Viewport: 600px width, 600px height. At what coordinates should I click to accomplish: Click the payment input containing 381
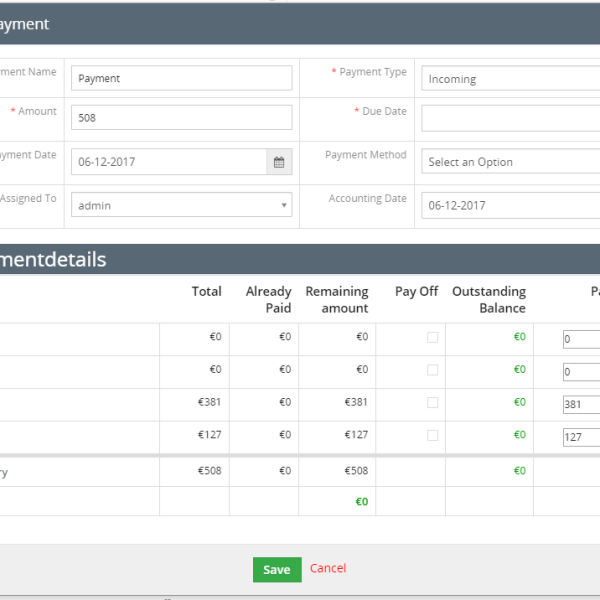pyautogui.click(x=581, y=404)
